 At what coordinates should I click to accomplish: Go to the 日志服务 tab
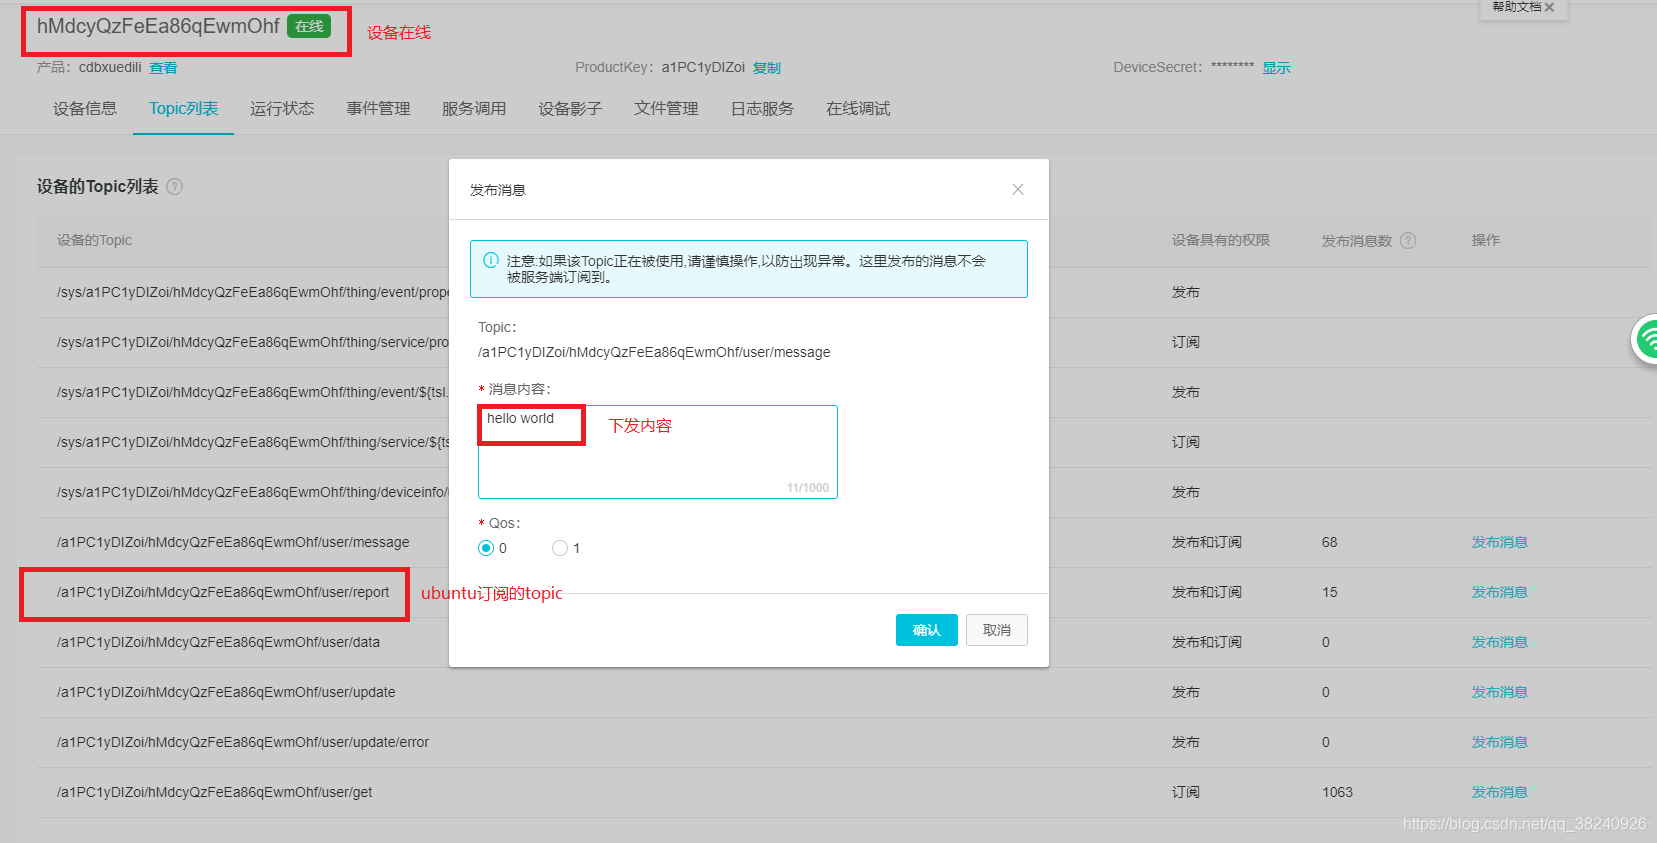(762, 108)
